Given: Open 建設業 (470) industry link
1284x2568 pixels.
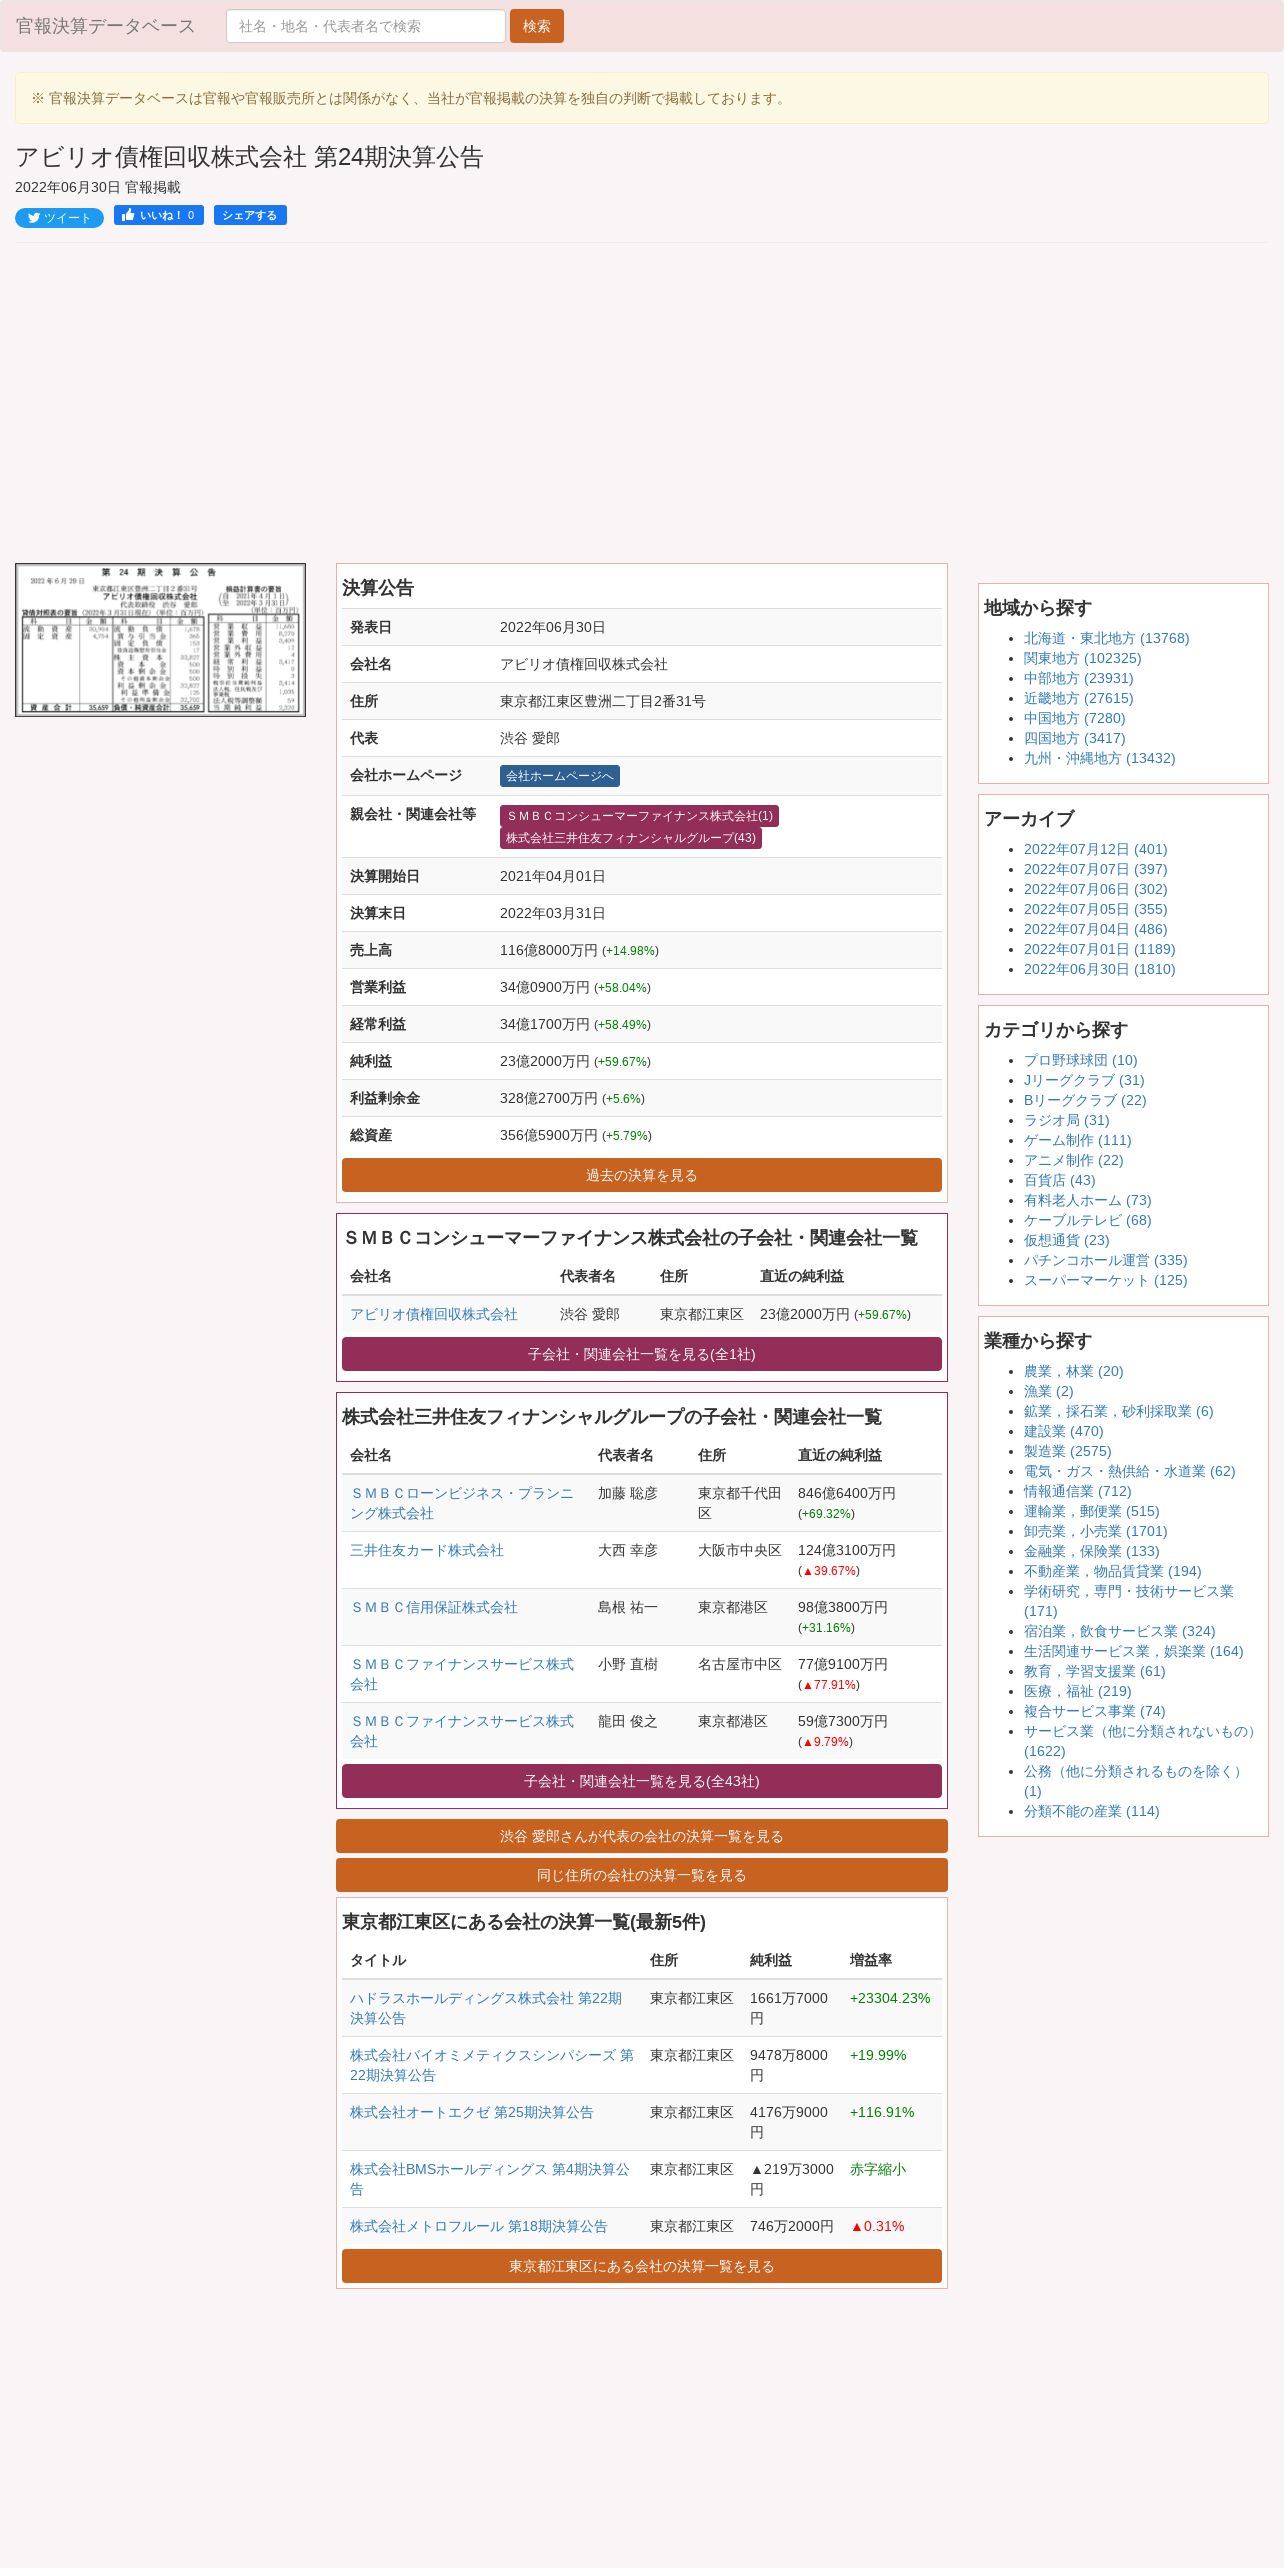Looking at the screenshot, I should (x=1064, y=1431).
